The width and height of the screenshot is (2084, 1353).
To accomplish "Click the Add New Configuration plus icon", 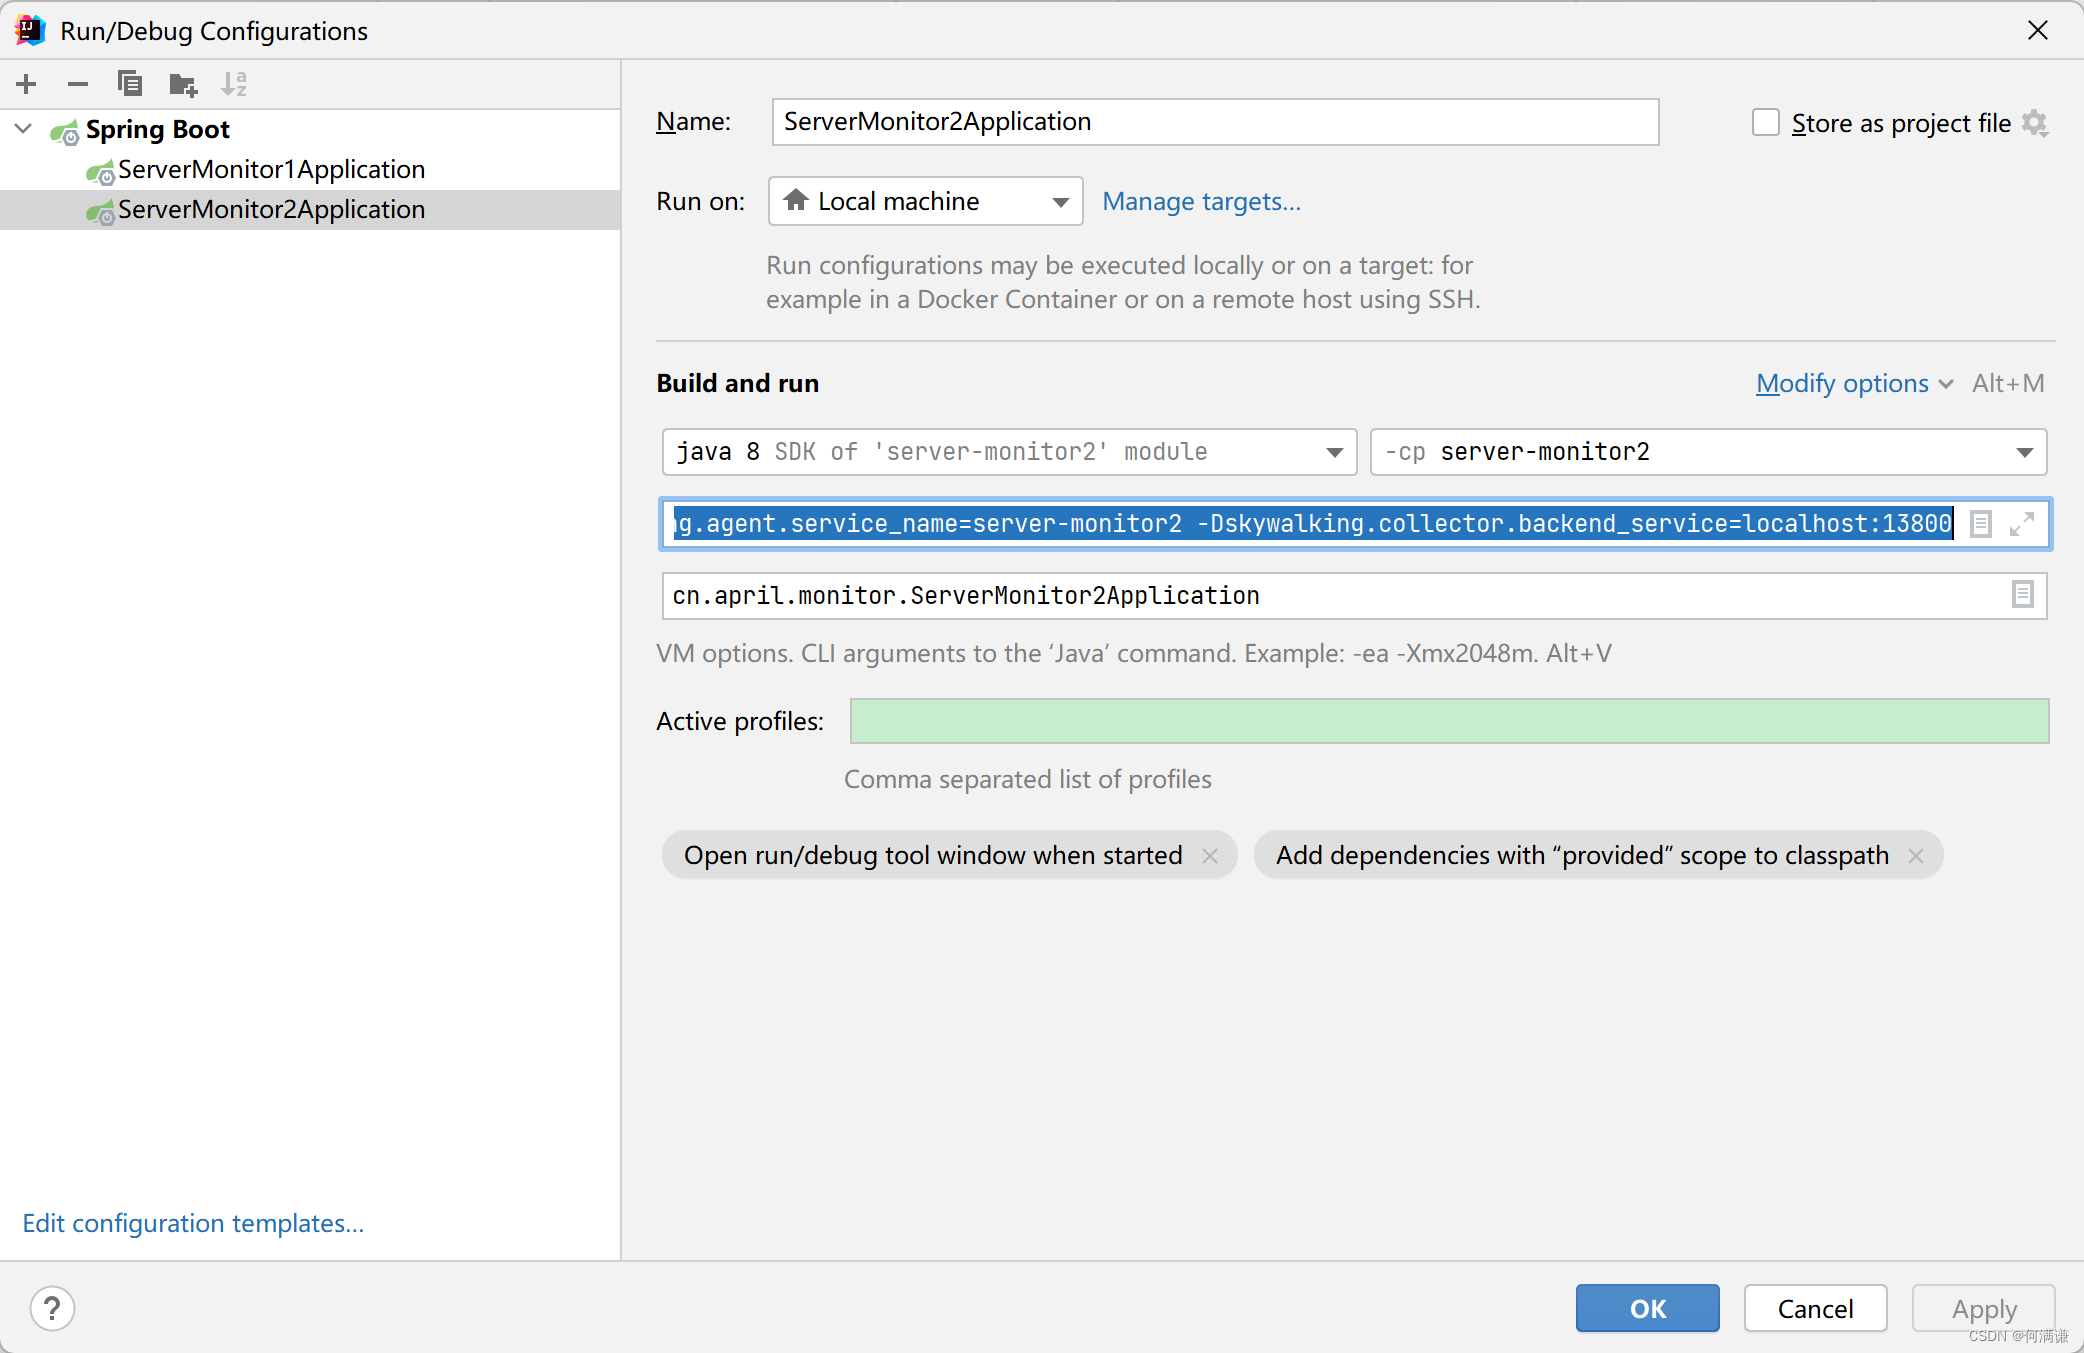I will point(27,84).
